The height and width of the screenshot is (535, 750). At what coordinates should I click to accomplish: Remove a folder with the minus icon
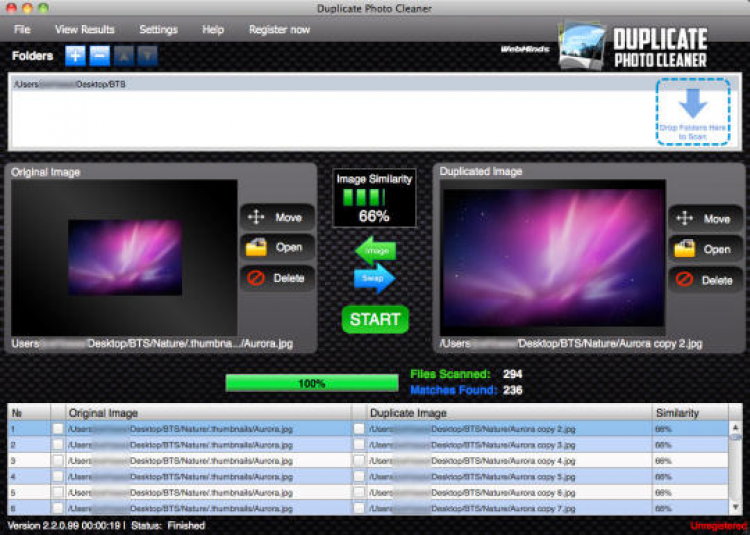click(99, 56)
